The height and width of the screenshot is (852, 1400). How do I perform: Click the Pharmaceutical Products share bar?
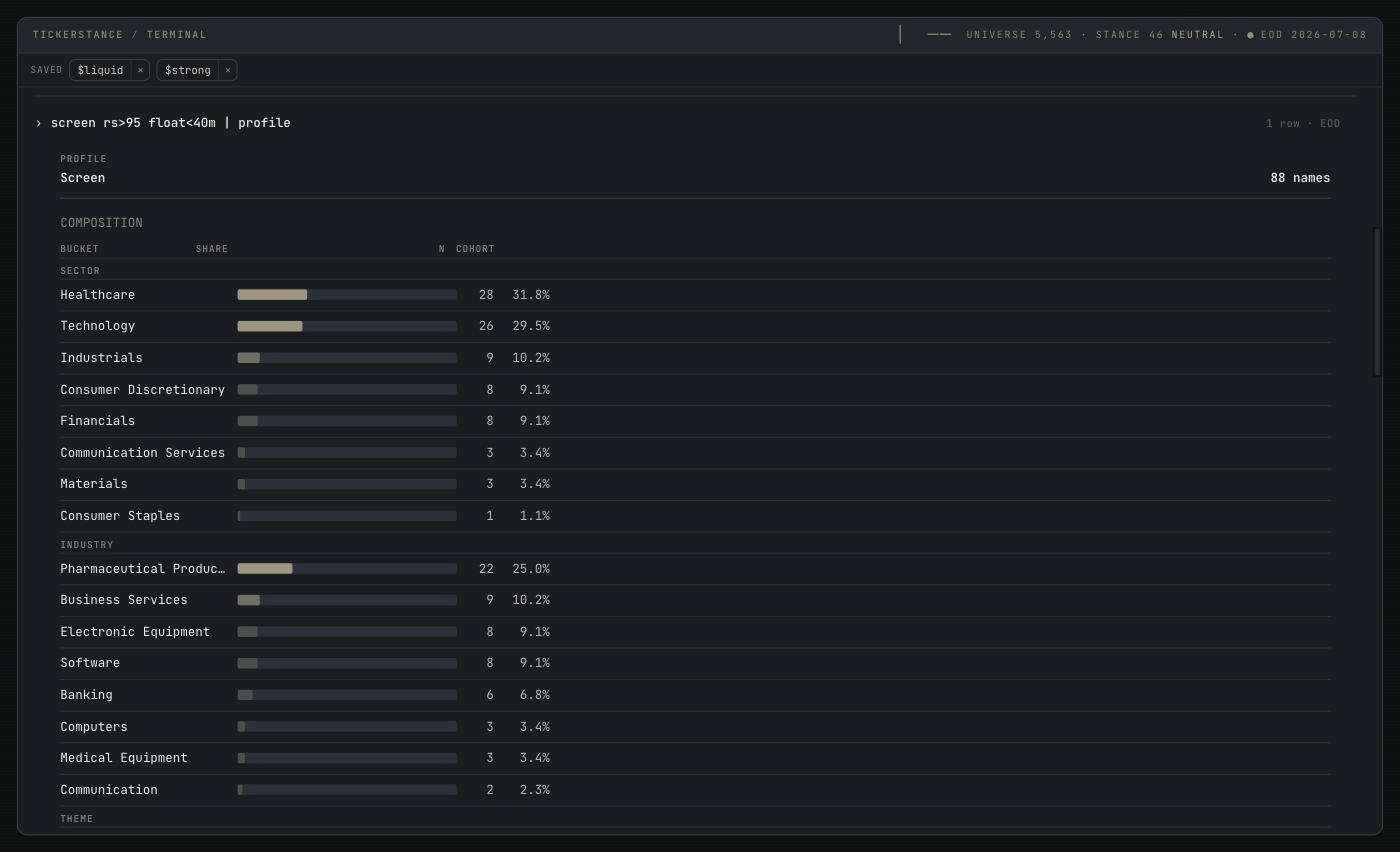point(347,569)
